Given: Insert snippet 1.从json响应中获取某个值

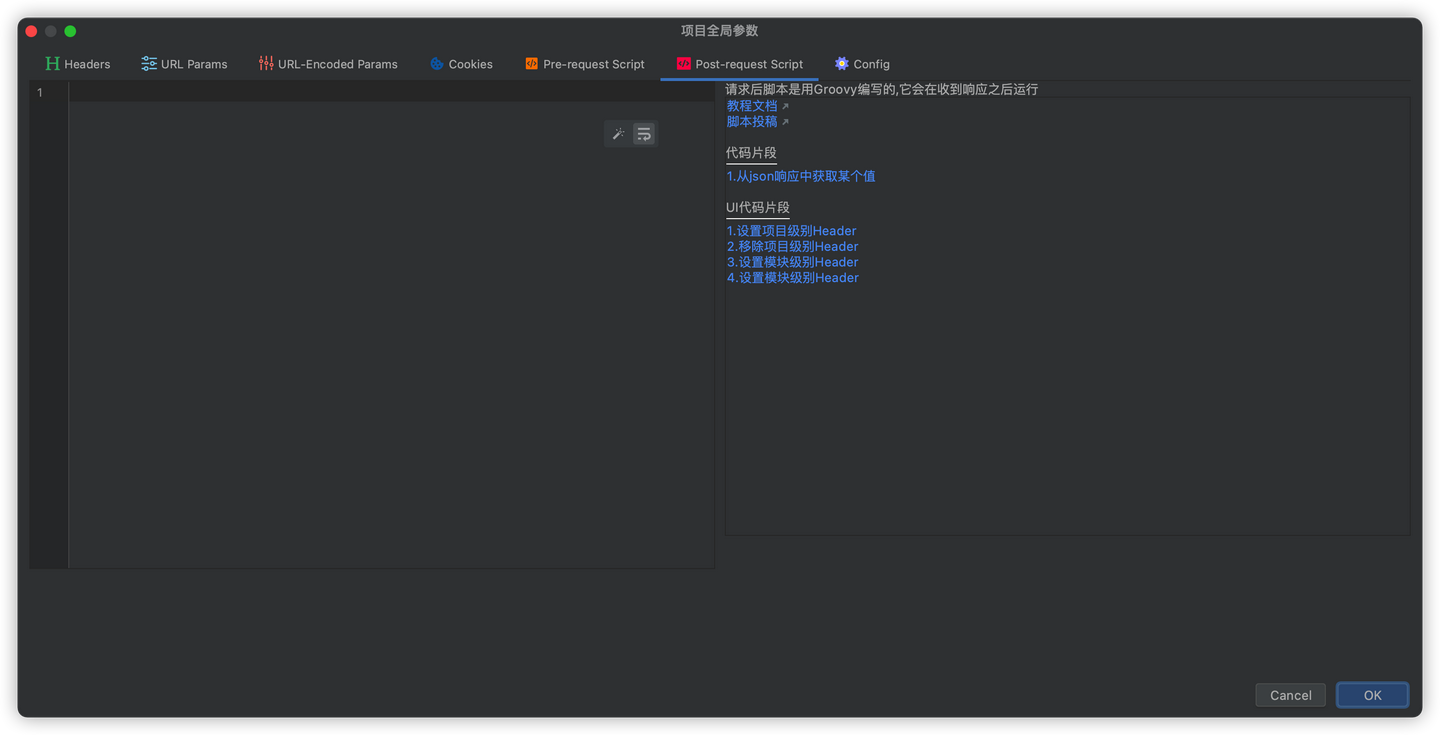Looking at the screenshot, I should [x=801, y=176].
